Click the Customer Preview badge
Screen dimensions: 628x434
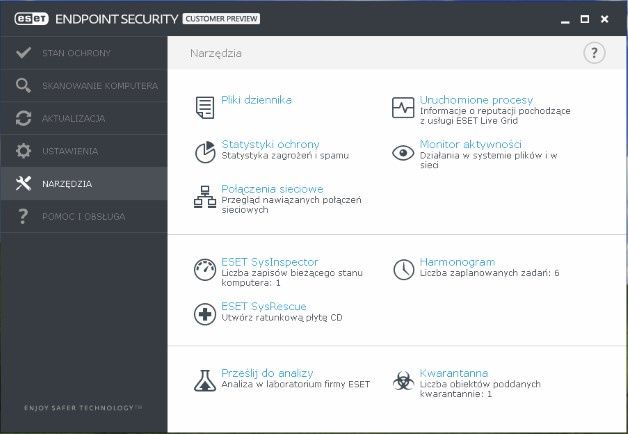(x=221, y=19)
